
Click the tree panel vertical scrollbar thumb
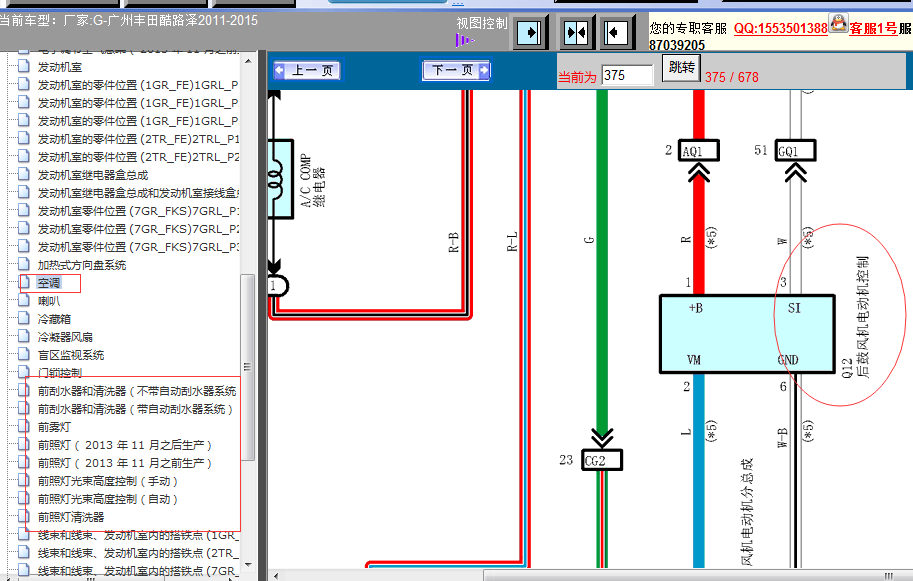click(x=248, y=367)
